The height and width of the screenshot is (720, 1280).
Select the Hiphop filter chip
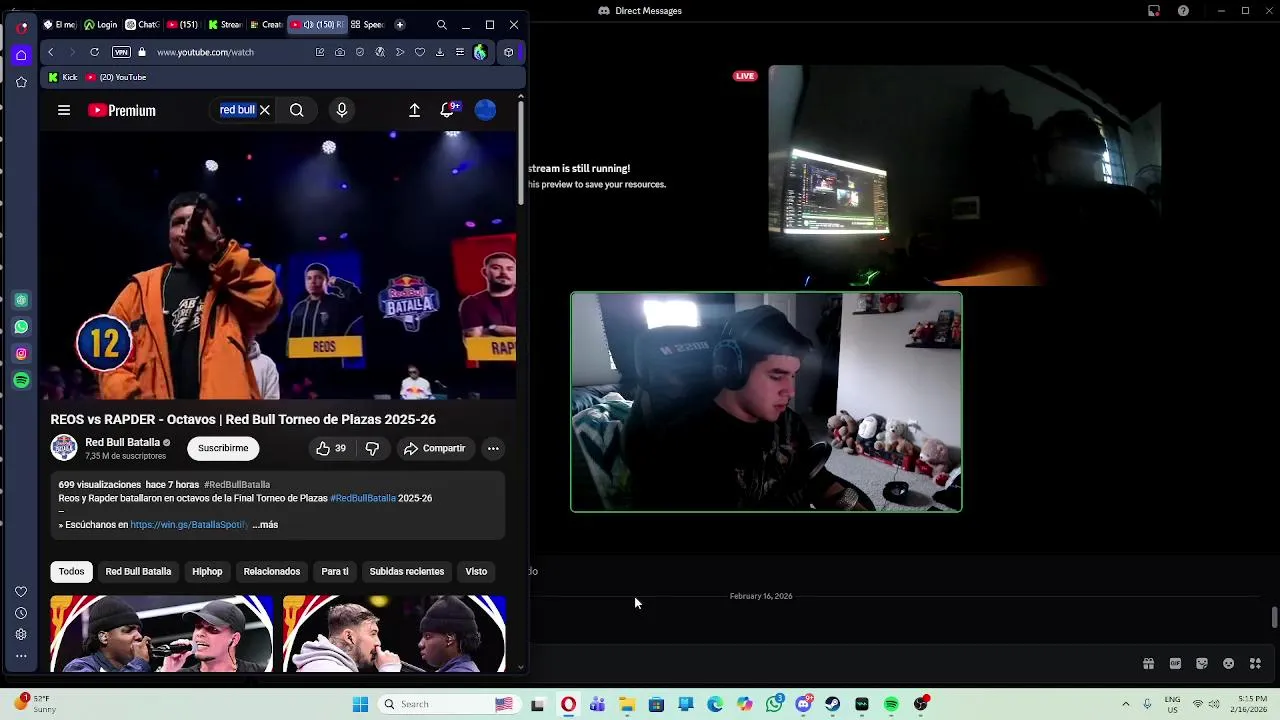[207, 571]
